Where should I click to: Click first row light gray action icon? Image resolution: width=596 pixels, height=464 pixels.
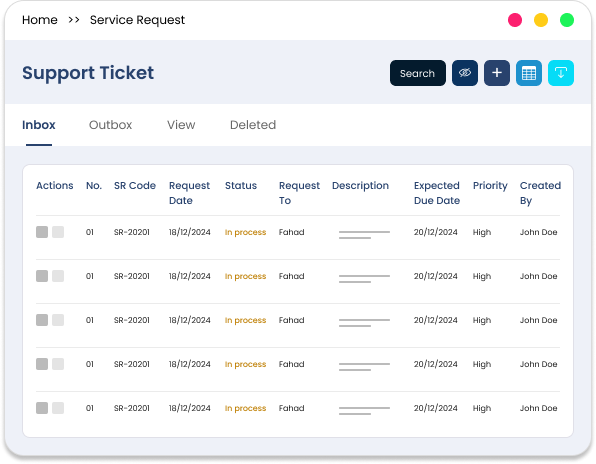(x=58, y=232)
